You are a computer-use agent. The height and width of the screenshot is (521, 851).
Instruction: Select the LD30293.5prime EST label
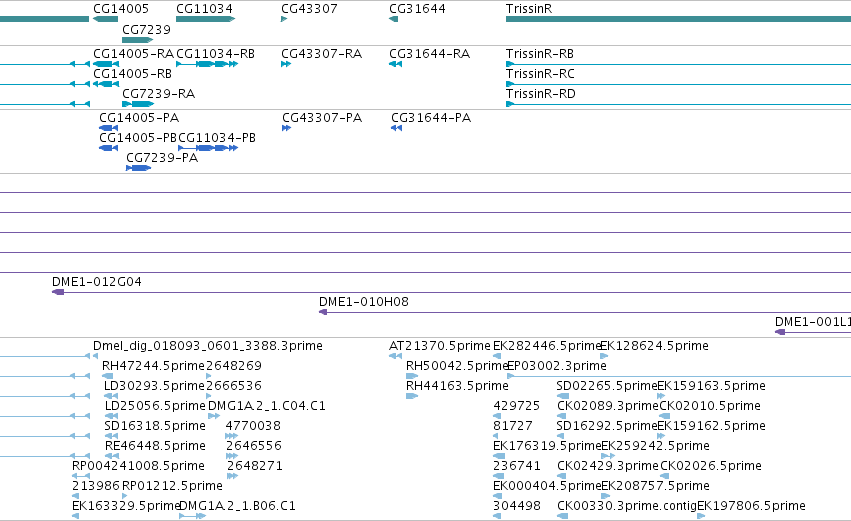click(x=154, y=386)
